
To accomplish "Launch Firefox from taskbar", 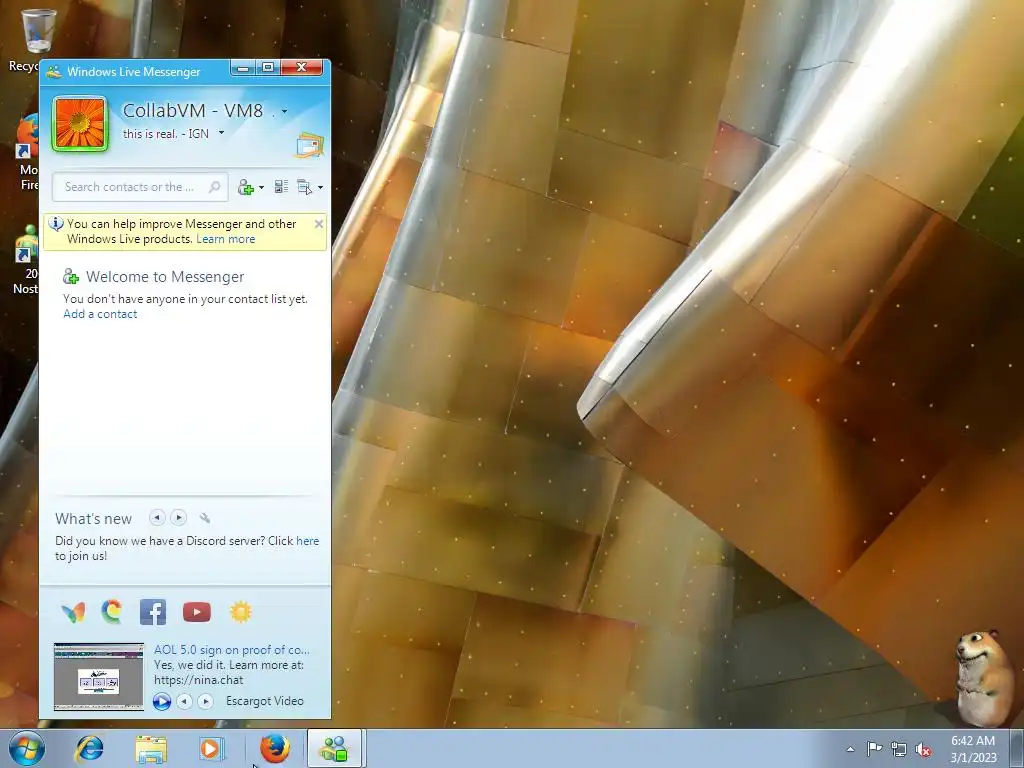I will tap(274, 748).
